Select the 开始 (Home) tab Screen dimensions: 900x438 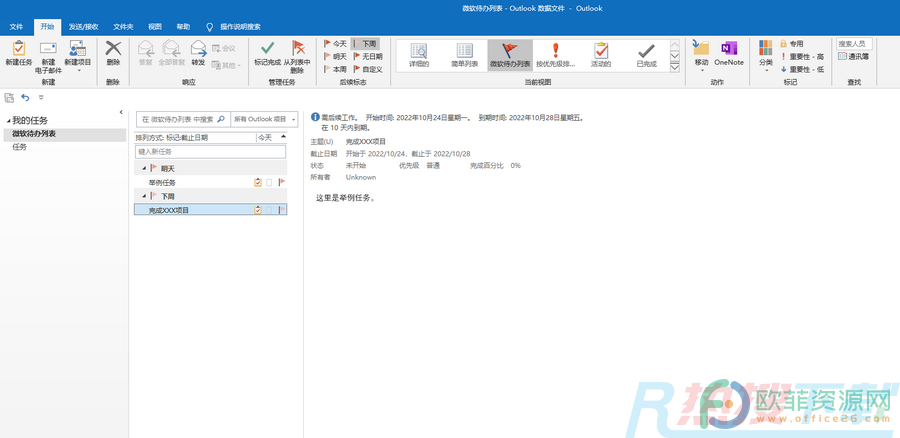(47, 27)
